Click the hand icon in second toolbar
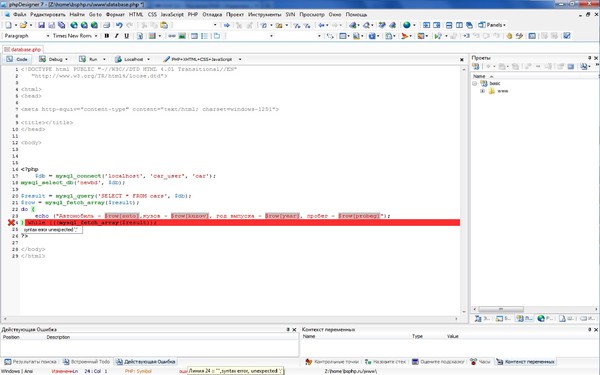600x375 pixels. 509,36
